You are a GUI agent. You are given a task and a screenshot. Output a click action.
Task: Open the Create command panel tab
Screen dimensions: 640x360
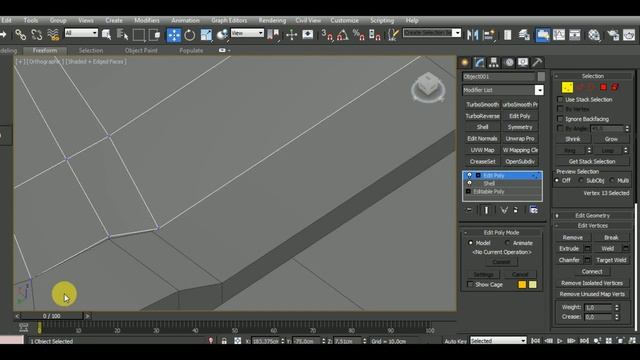click(464, 62)
